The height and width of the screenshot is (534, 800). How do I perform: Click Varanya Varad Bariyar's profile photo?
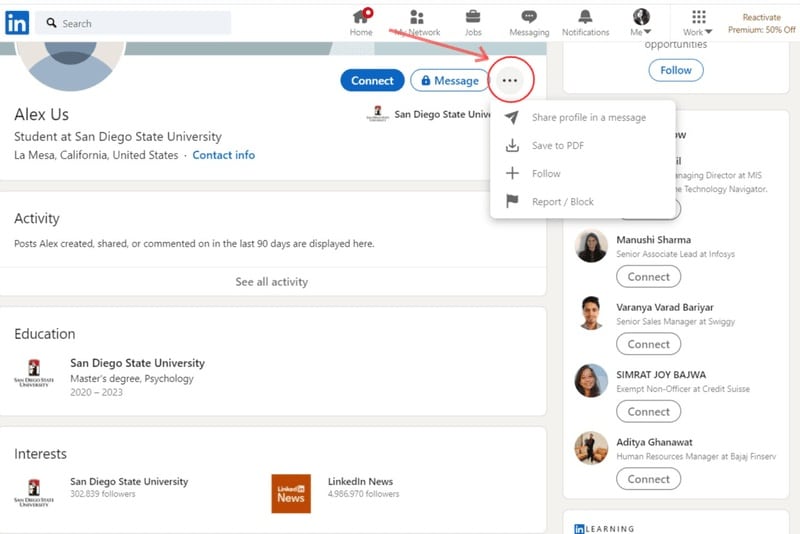click(591, 313)
